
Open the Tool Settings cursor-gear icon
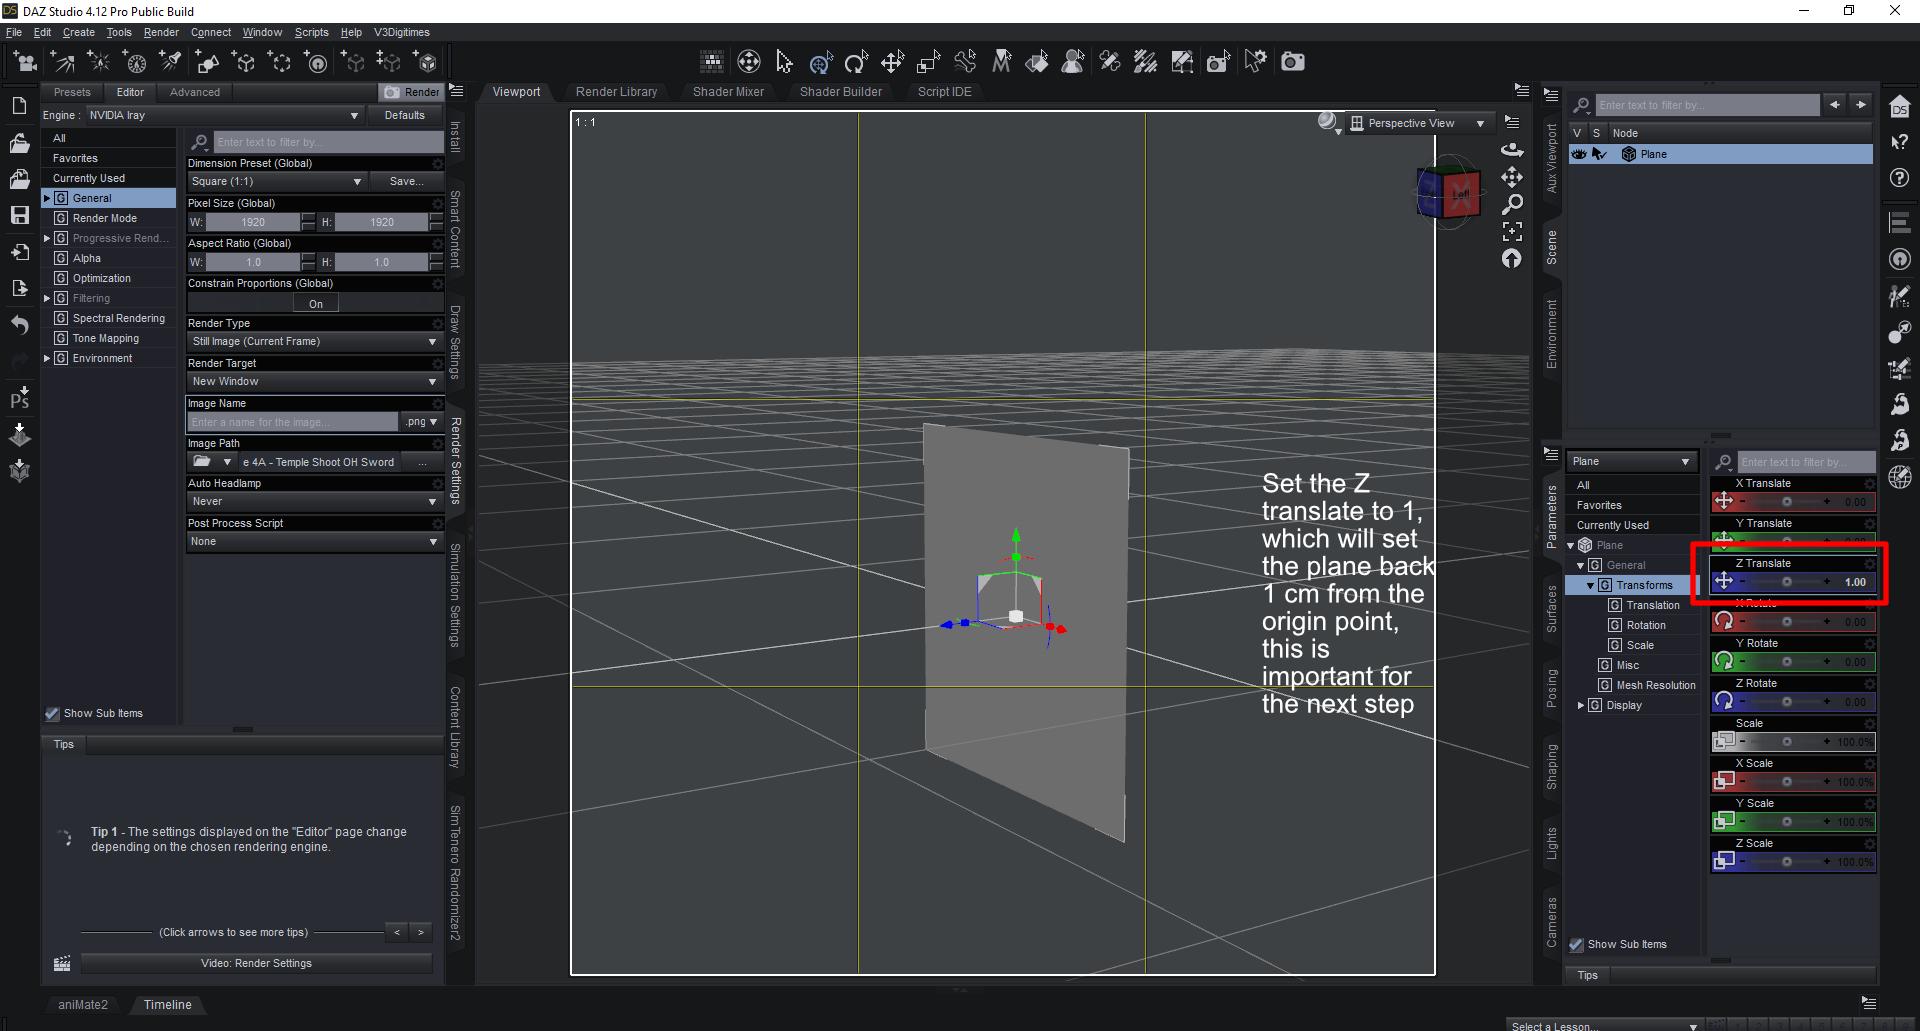[1255, 62]
